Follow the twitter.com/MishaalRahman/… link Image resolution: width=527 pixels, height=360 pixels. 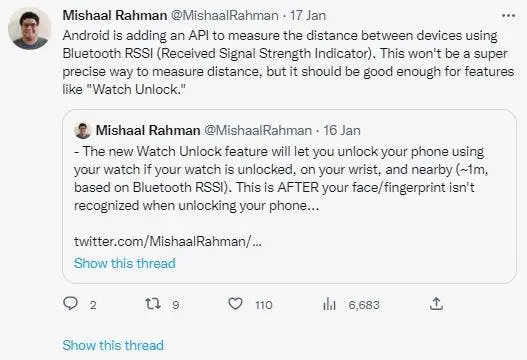pyautogui.click(x=168, y=241)
